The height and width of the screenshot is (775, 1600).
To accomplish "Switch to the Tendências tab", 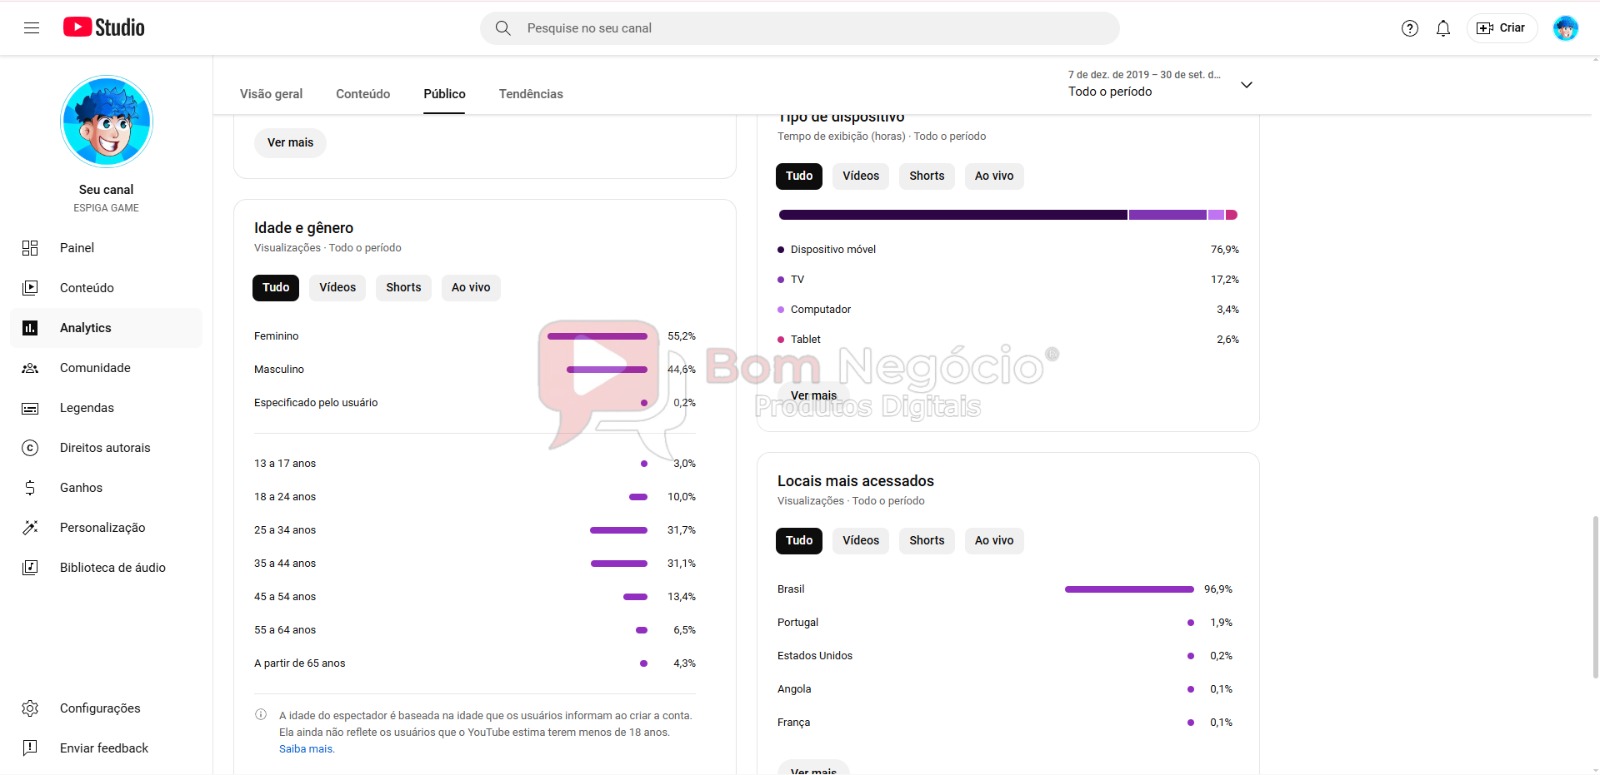I will tap(530, 94).
